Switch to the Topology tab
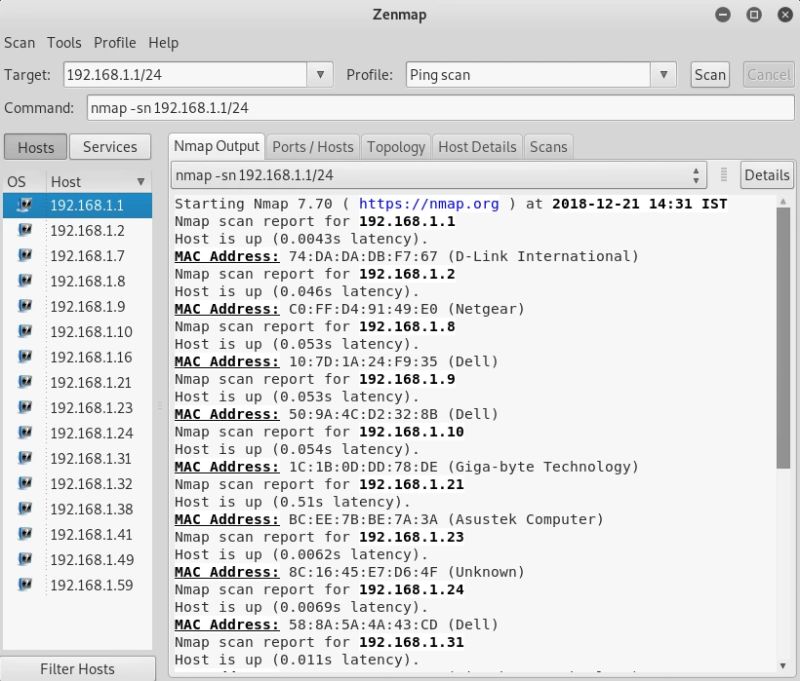Viewport: 800px width, 681px height. (396, 147)
